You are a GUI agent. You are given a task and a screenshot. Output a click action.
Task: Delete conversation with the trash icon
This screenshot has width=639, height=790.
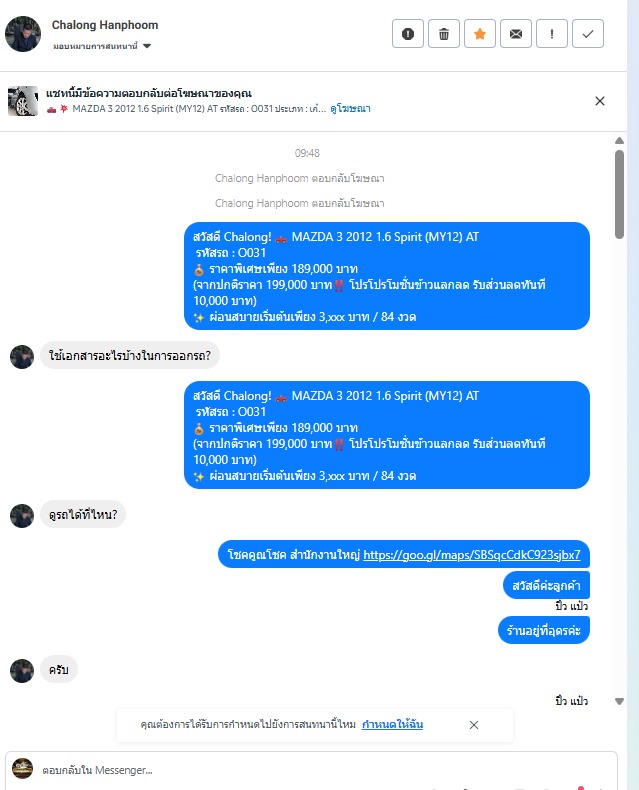(x=444, y=34)
